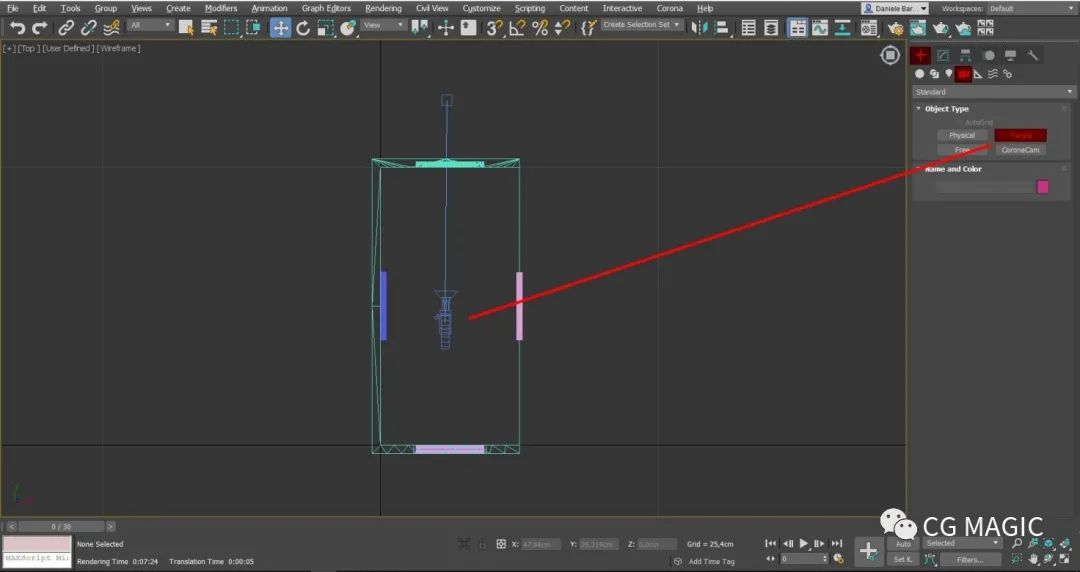This screenshot has height=572, width=1080.
Task: Open the Utilities wrench panel icon
Action: tap(1033, 56)
